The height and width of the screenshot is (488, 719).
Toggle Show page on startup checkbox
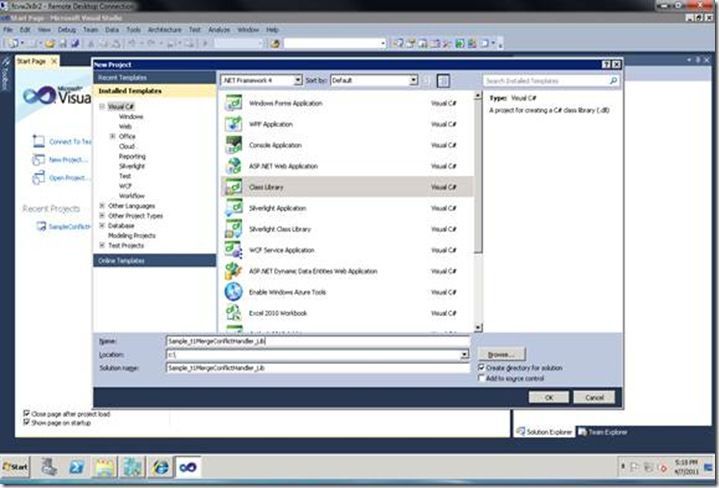tap(27, 422)
